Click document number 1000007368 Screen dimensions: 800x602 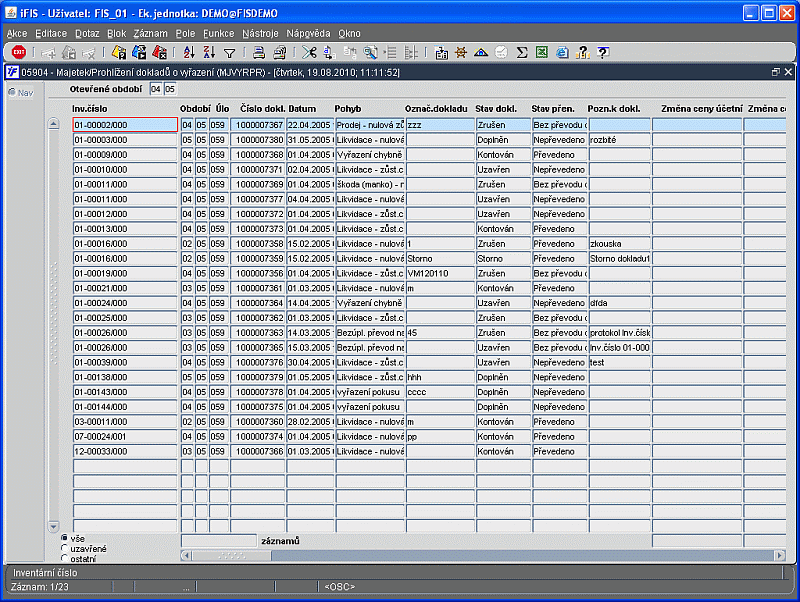(x=258, y=155)
